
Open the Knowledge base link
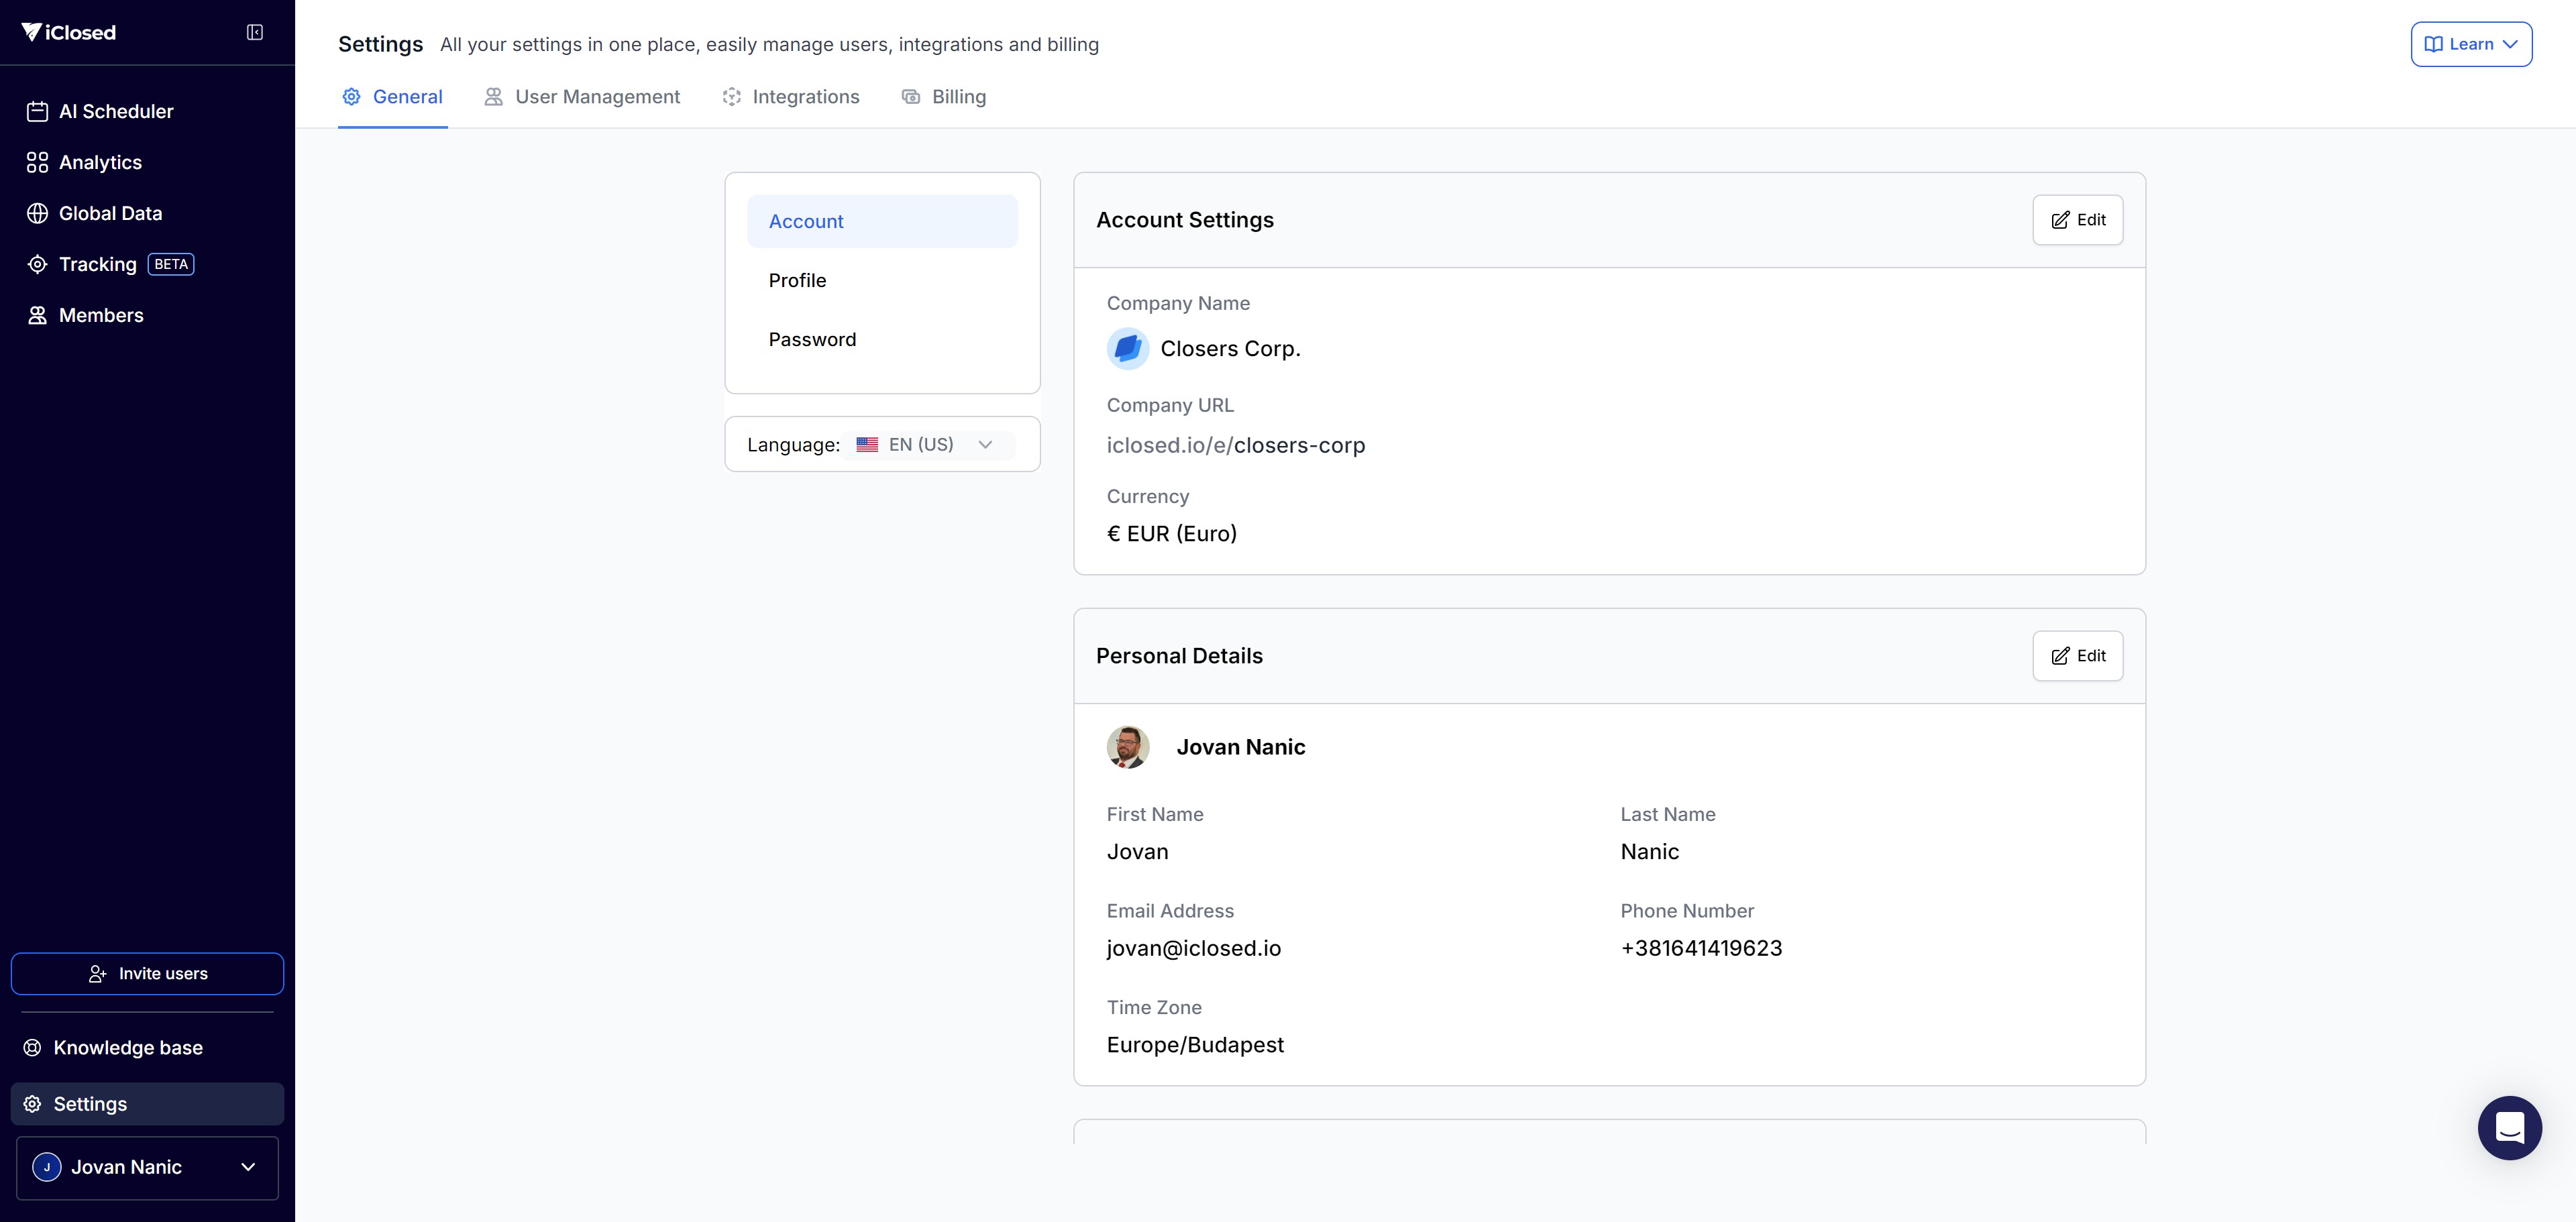pos(127,1047)
